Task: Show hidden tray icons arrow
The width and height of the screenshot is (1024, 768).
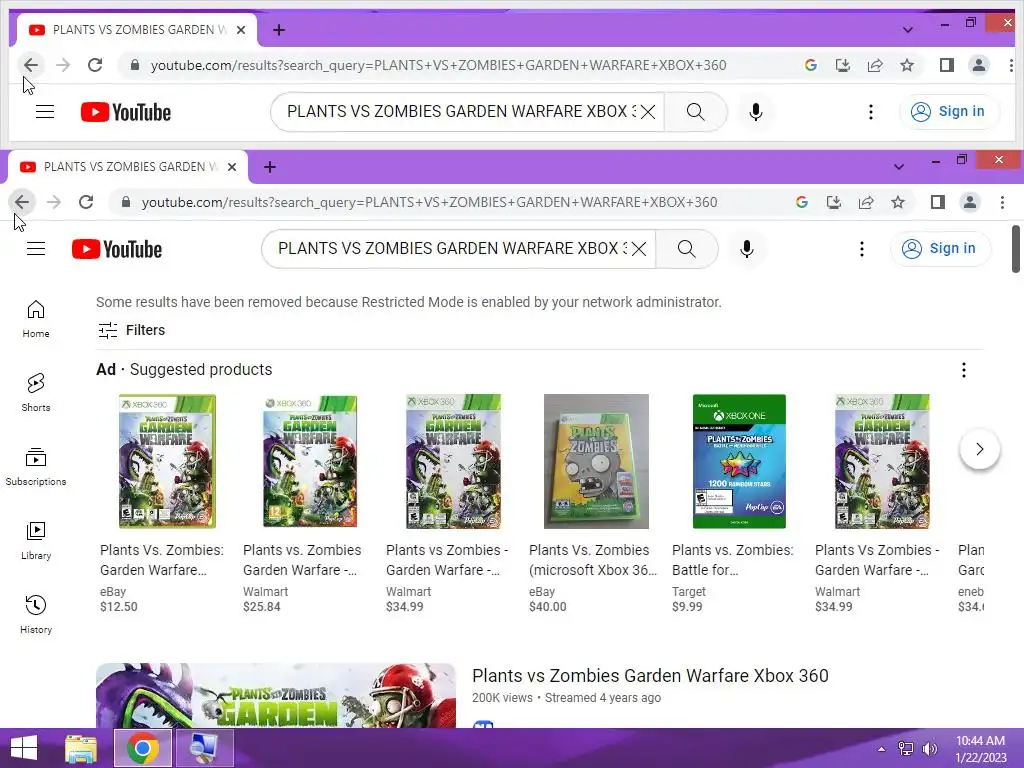Action: coord(881,749)
